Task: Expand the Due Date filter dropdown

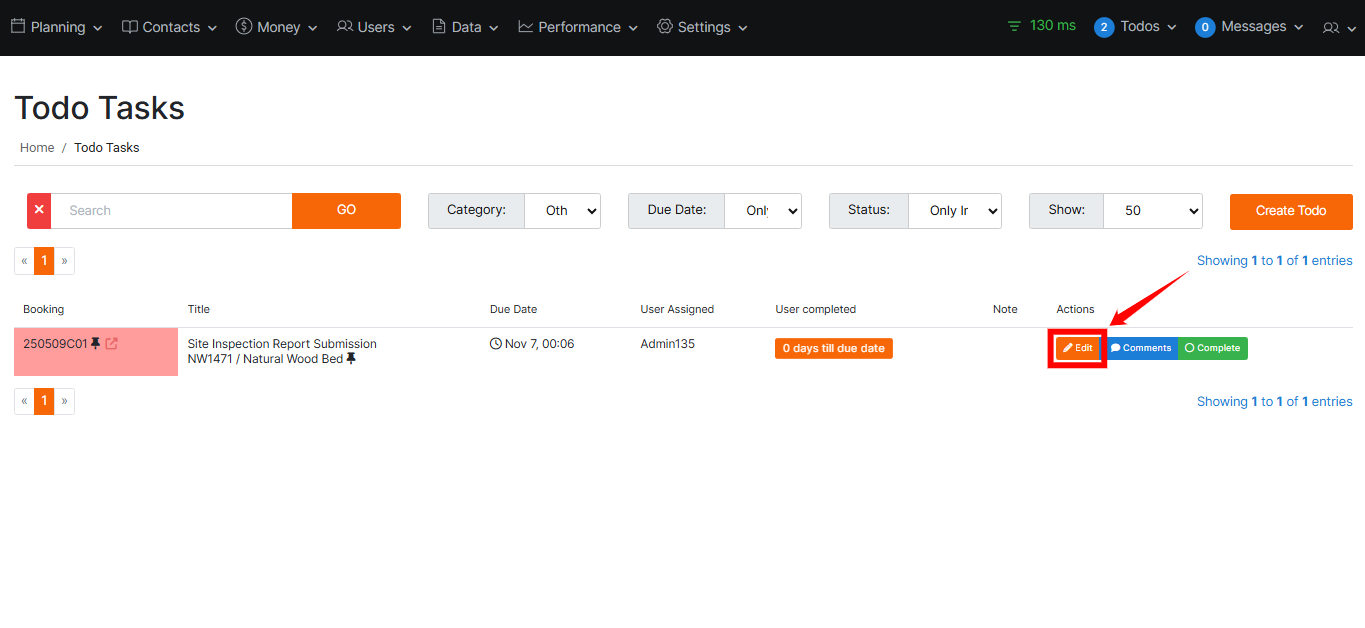Action: click(762, 211)
